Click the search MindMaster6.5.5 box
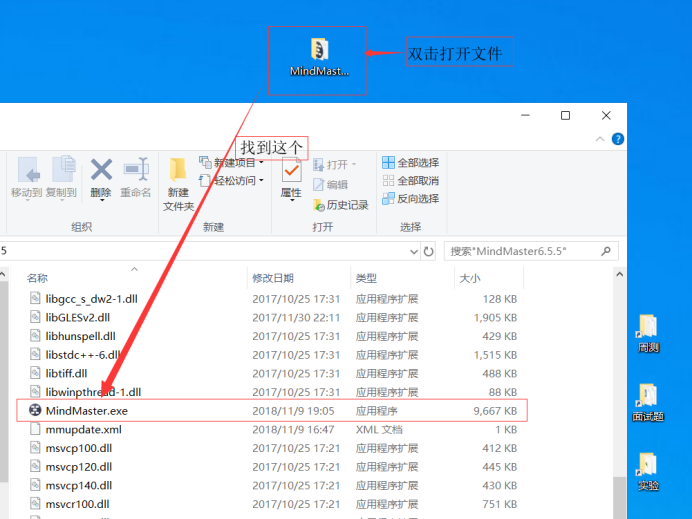 (x=531, y=251)
